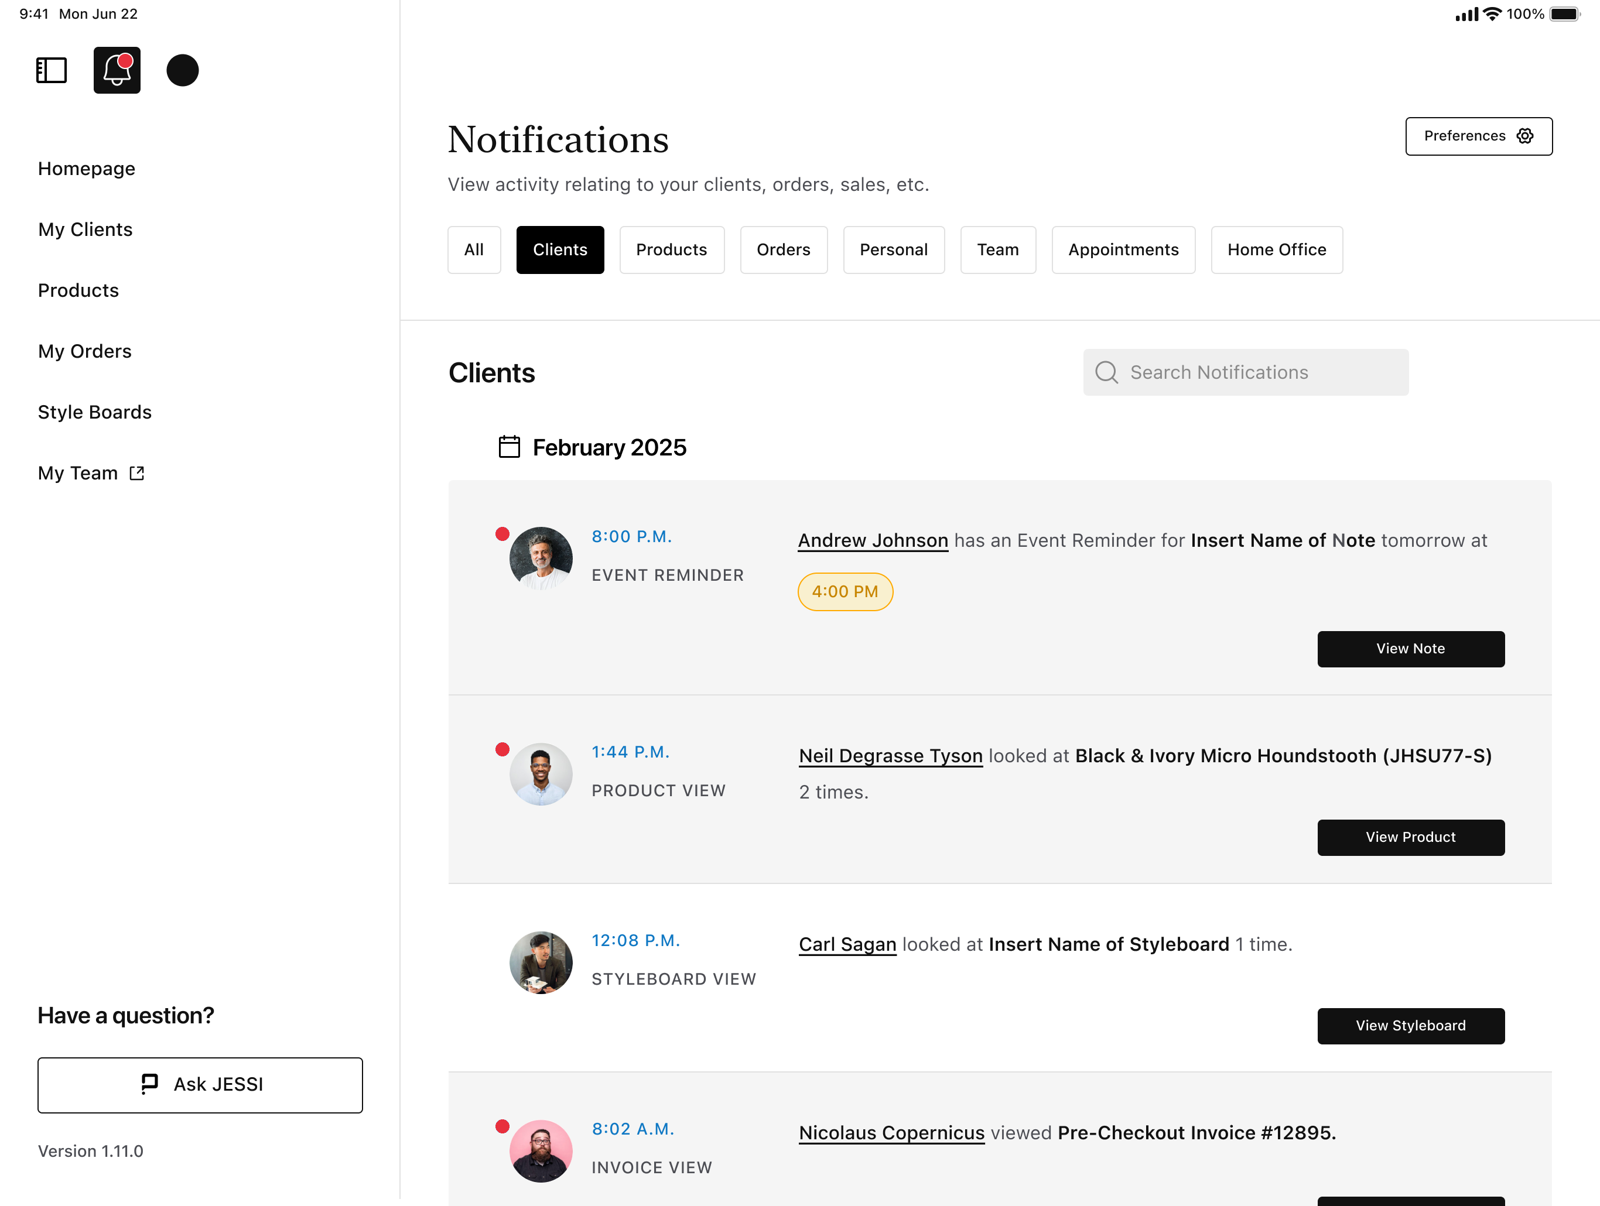This screenshot has width=1600, height=1206.
Task: Focus the Search Notifications field
Action: pyautogui.click(x=1246, y=372)
